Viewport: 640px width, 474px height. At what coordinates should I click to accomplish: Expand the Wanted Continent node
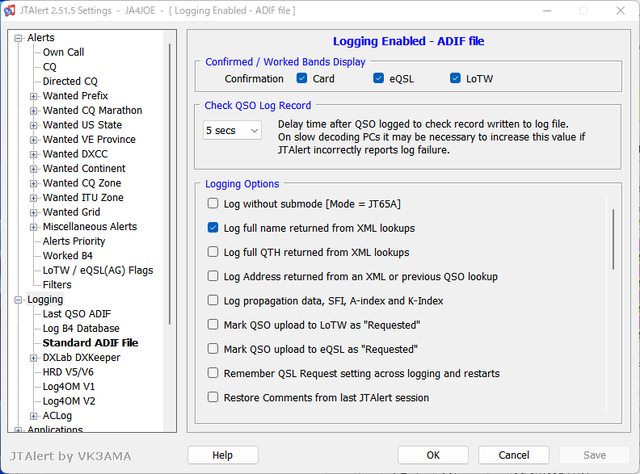33,169
